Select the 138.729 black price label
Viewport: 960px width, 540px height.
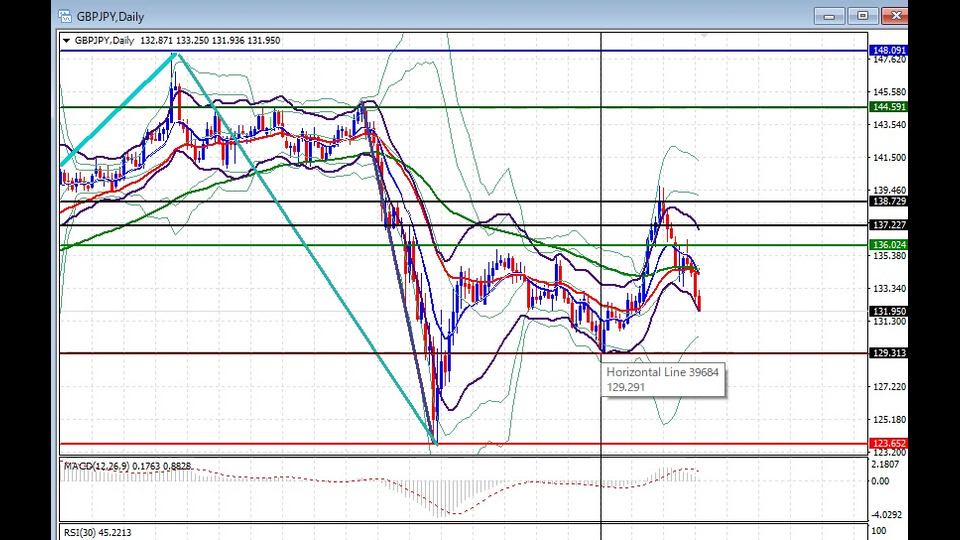pos(888,201)
